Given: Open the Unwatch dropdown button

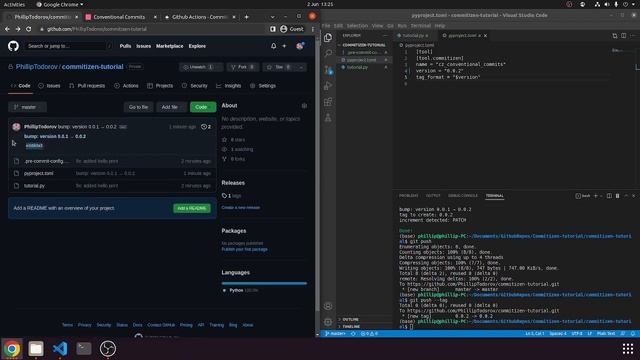Looking at the screenshot, I should tap(201, 67).
